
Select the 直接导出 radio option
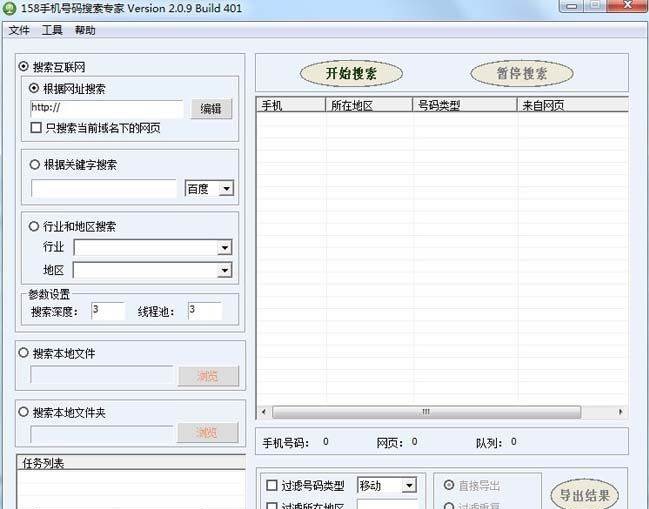pyautogui.click(x=449, y=485)
